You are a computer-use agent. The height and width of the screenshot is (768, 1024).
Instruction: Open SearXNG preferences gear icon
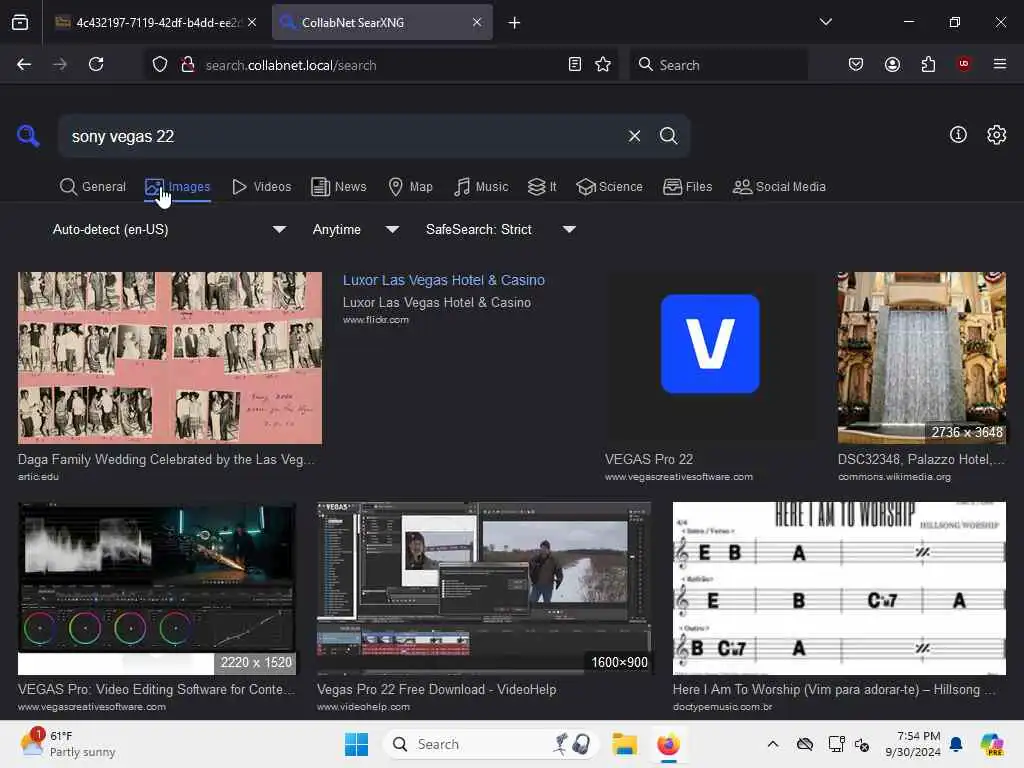(996, 135)
